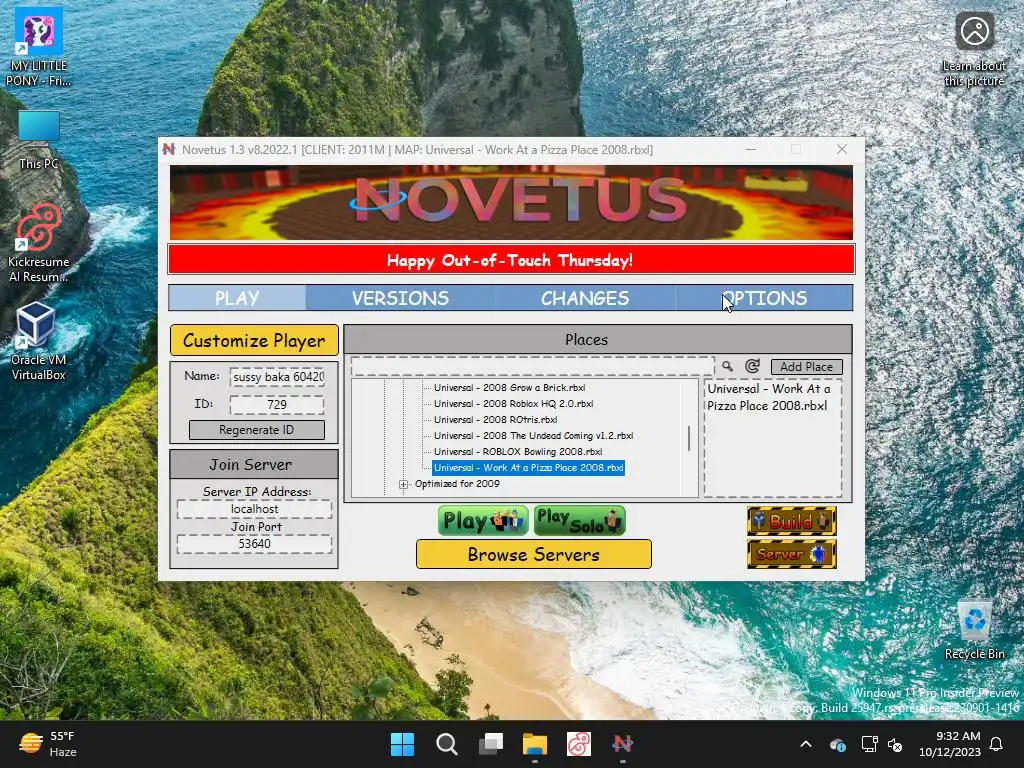The height and width of the screenshot is (768, 1024).
Task: Select the Recycle Bin desktop icon
Action: point(974,631)
